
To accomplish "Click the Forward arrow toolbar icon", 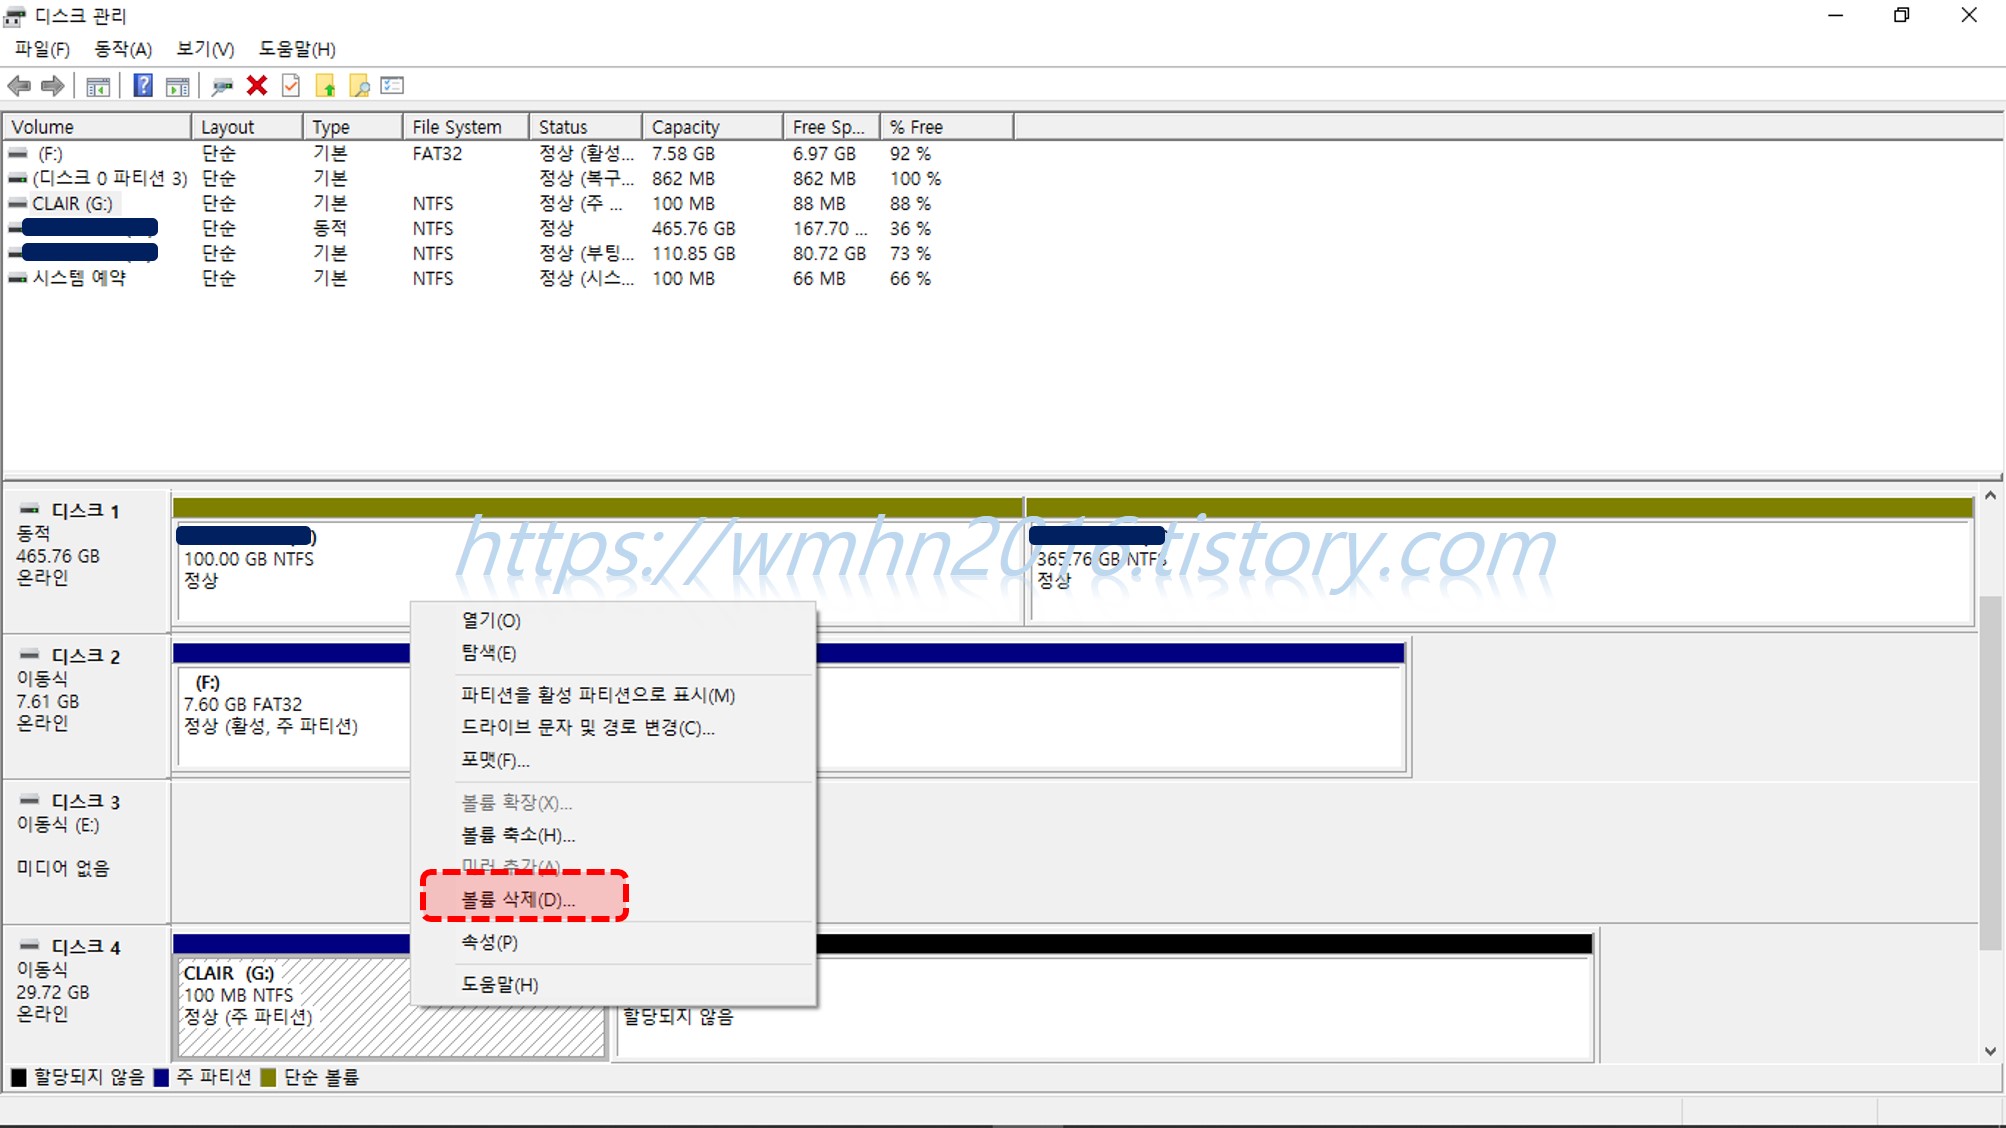I will [x=53, y=86].
